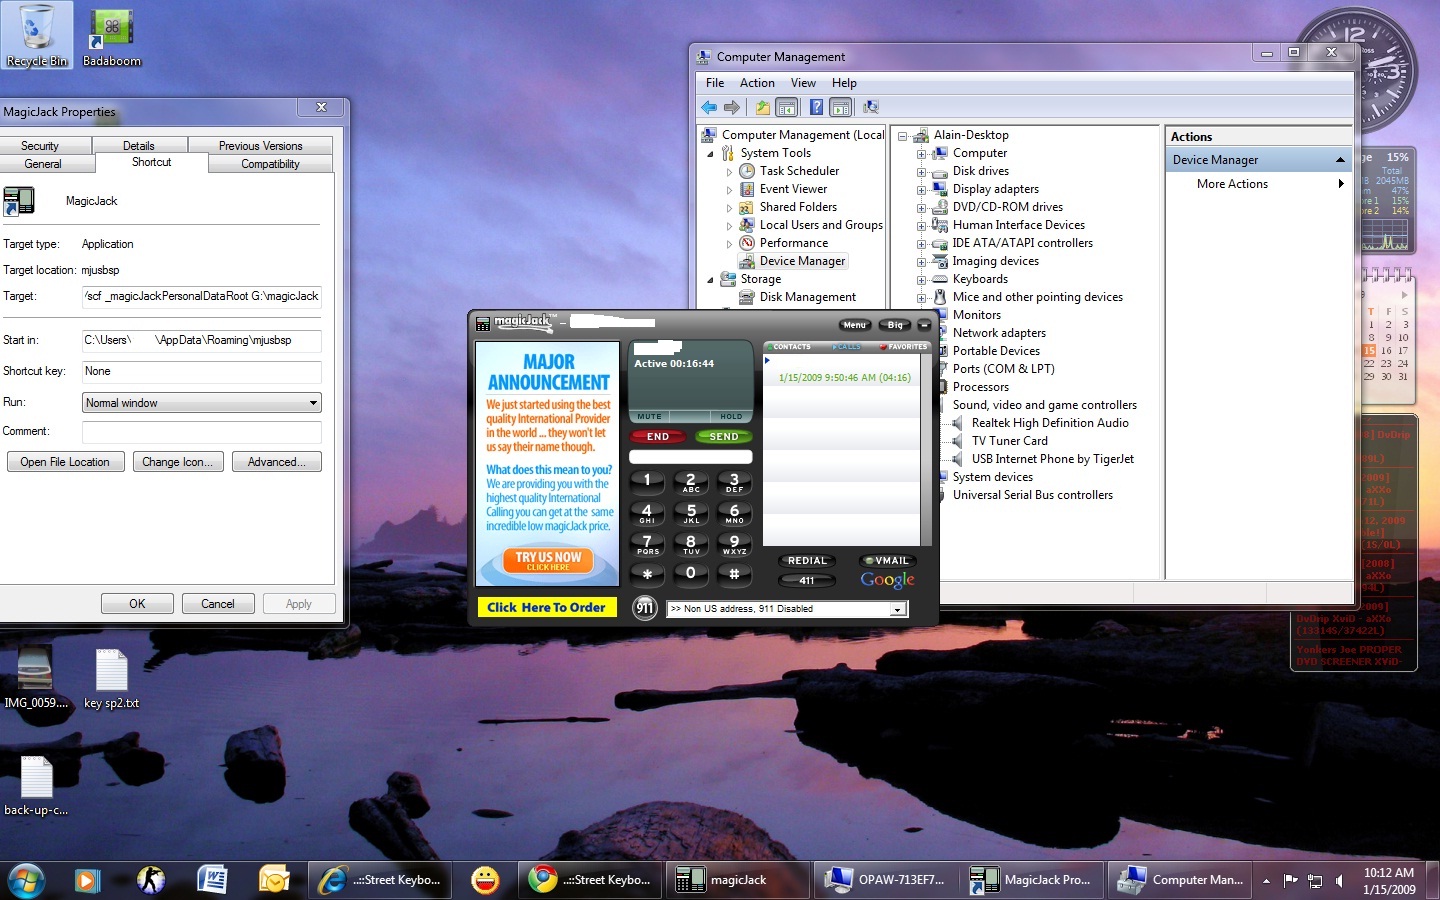Toggle HOLD on the active call
The height and width of the screenshot is (900, 1440).
pyautogui.click(x=731, y=416)
